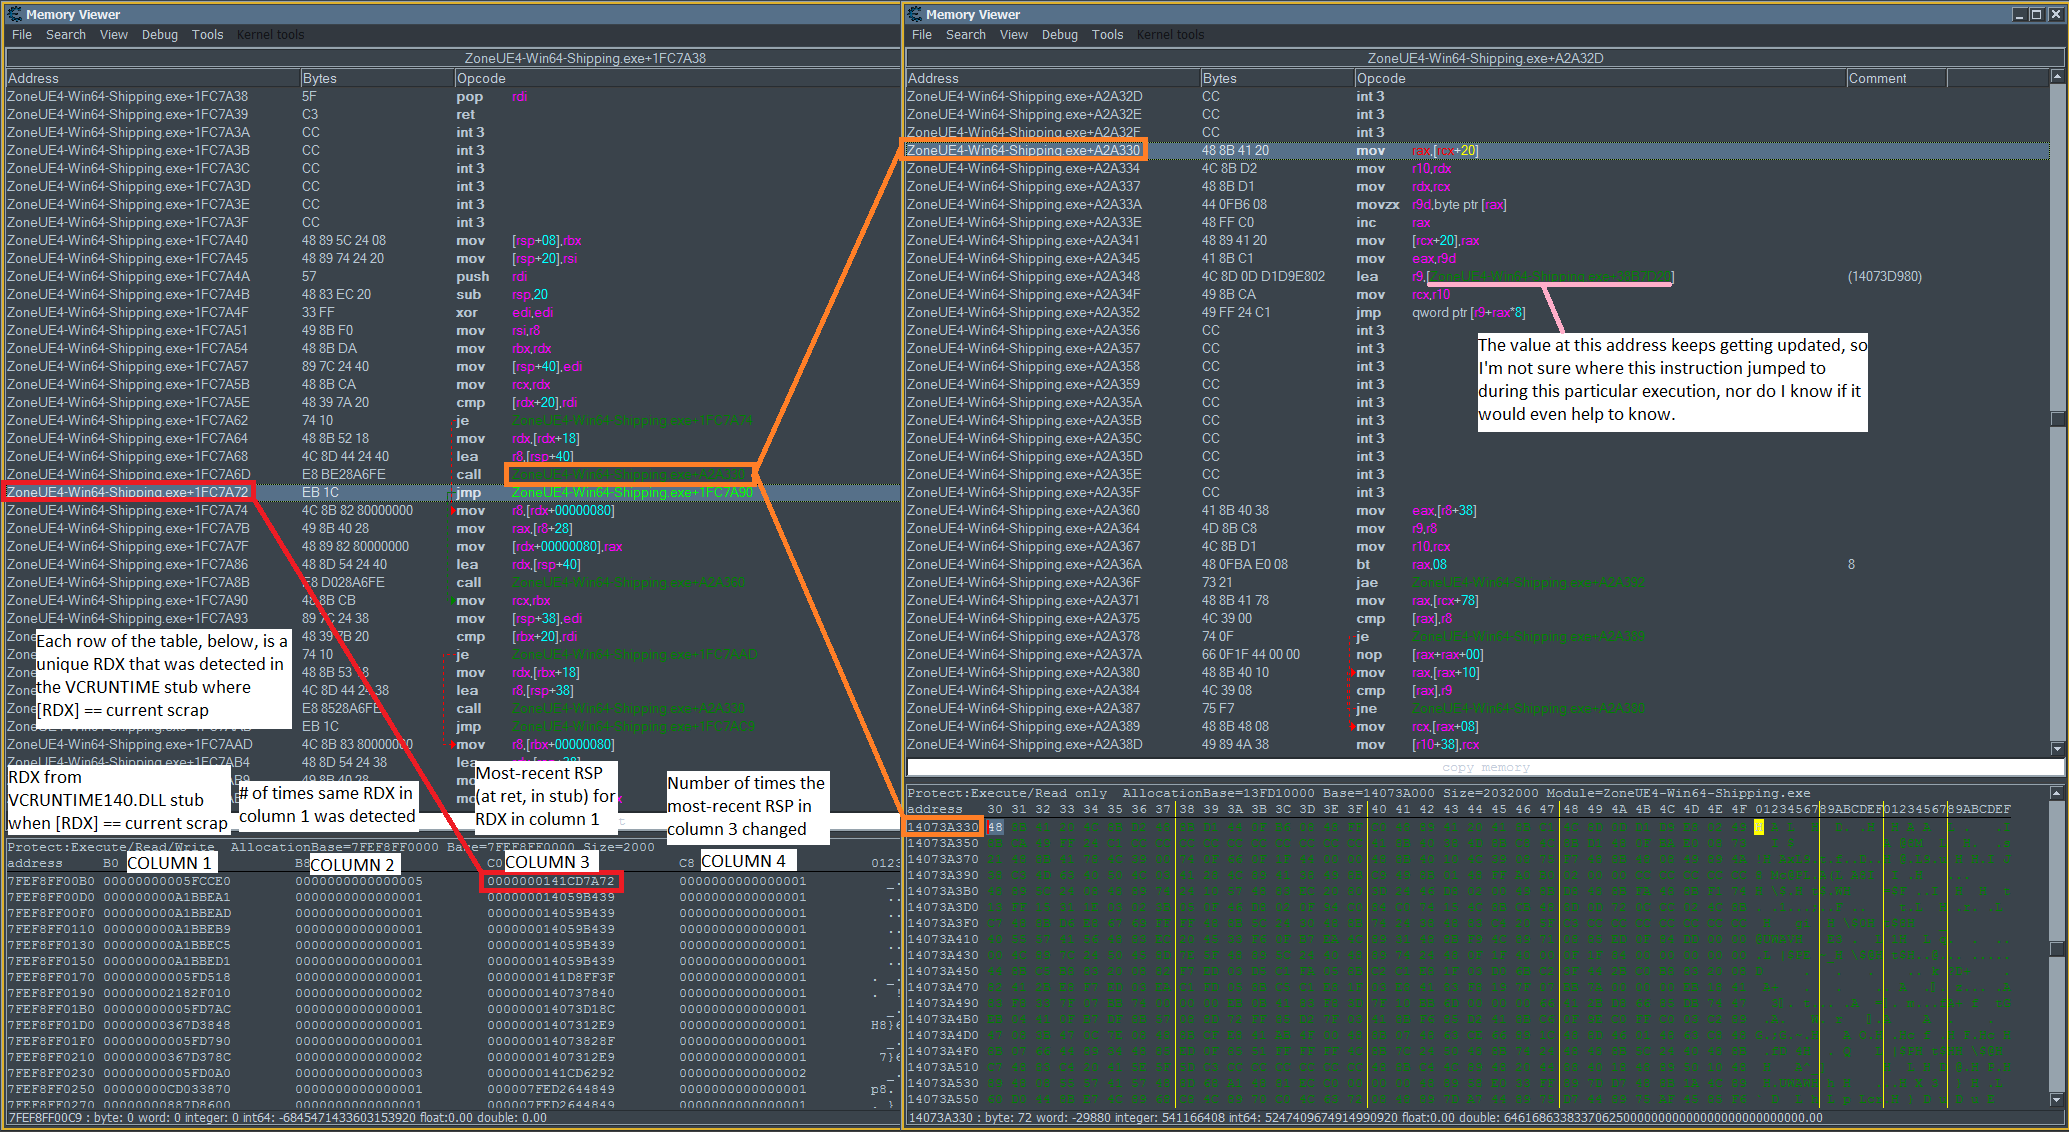Select row +1FC7A4A push rdi
This screenshot has width=2069, height=1132.
452,276
